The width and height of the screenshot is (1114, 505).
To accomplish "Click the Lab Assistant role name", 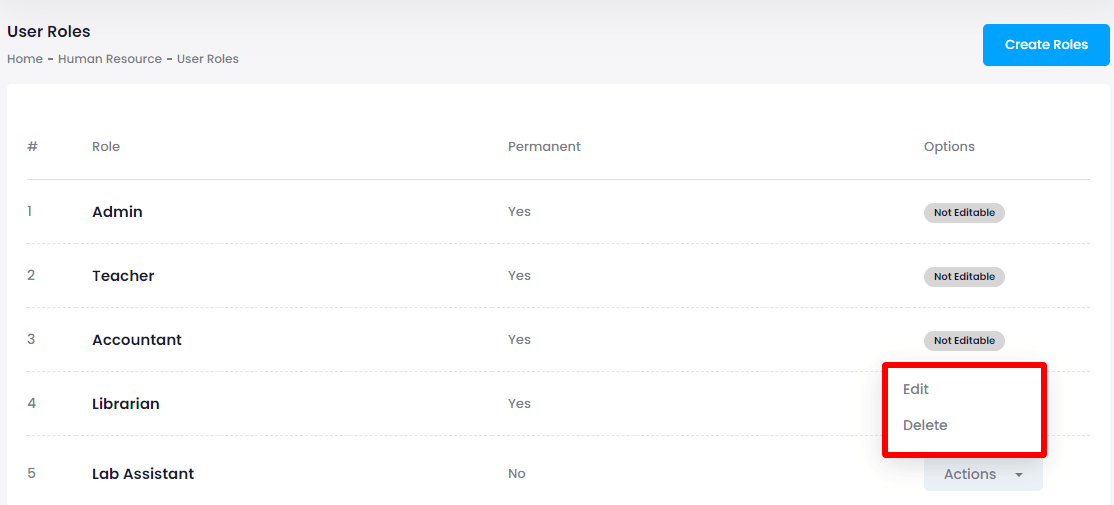I will (143, 474).
